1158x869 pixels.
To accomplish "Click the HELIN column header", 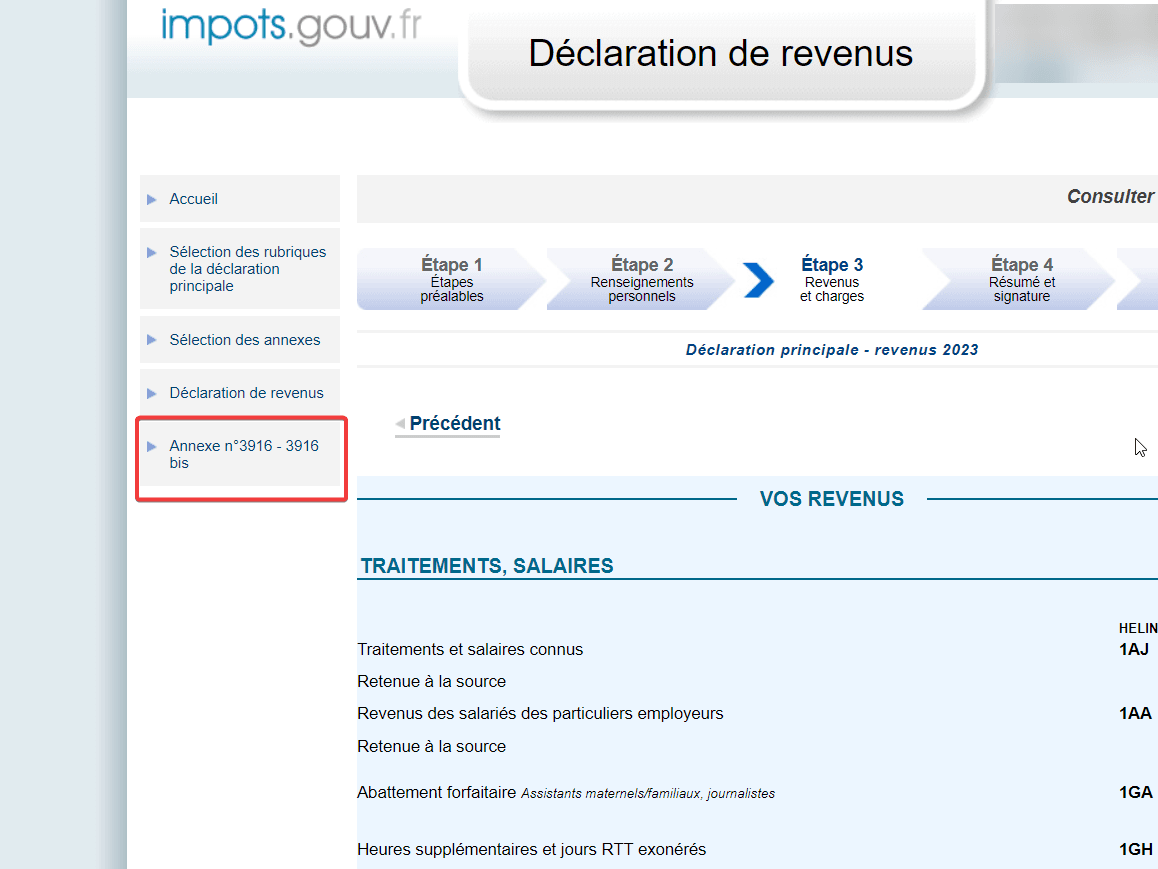I will 1136,628.
